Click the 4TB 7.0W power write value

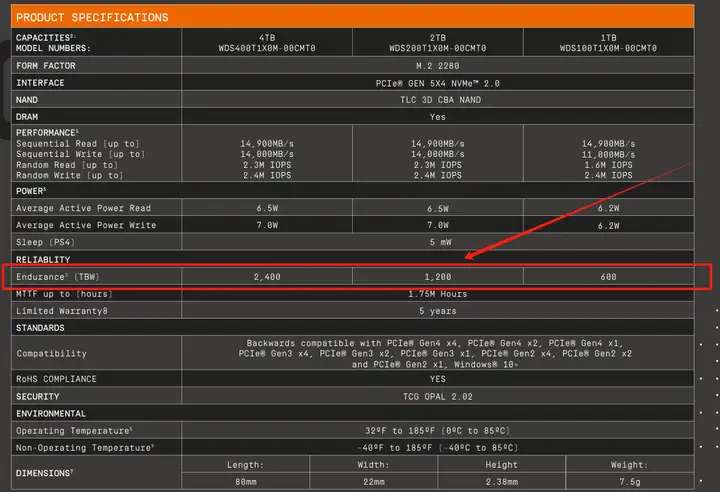[x=267, y=225]
